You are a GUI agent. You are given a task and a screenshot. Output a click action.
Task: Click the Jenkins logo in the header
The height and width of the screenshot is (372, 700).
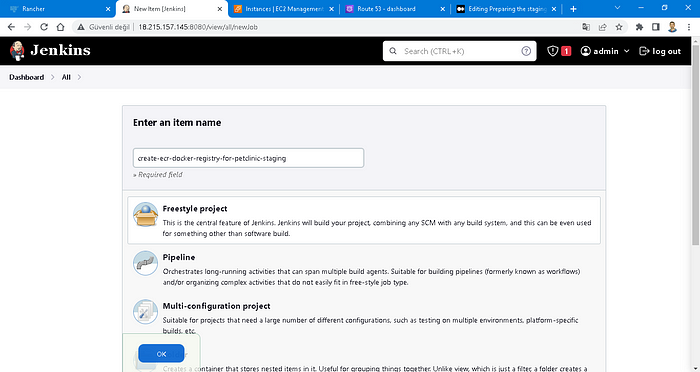tap(50, 50)
